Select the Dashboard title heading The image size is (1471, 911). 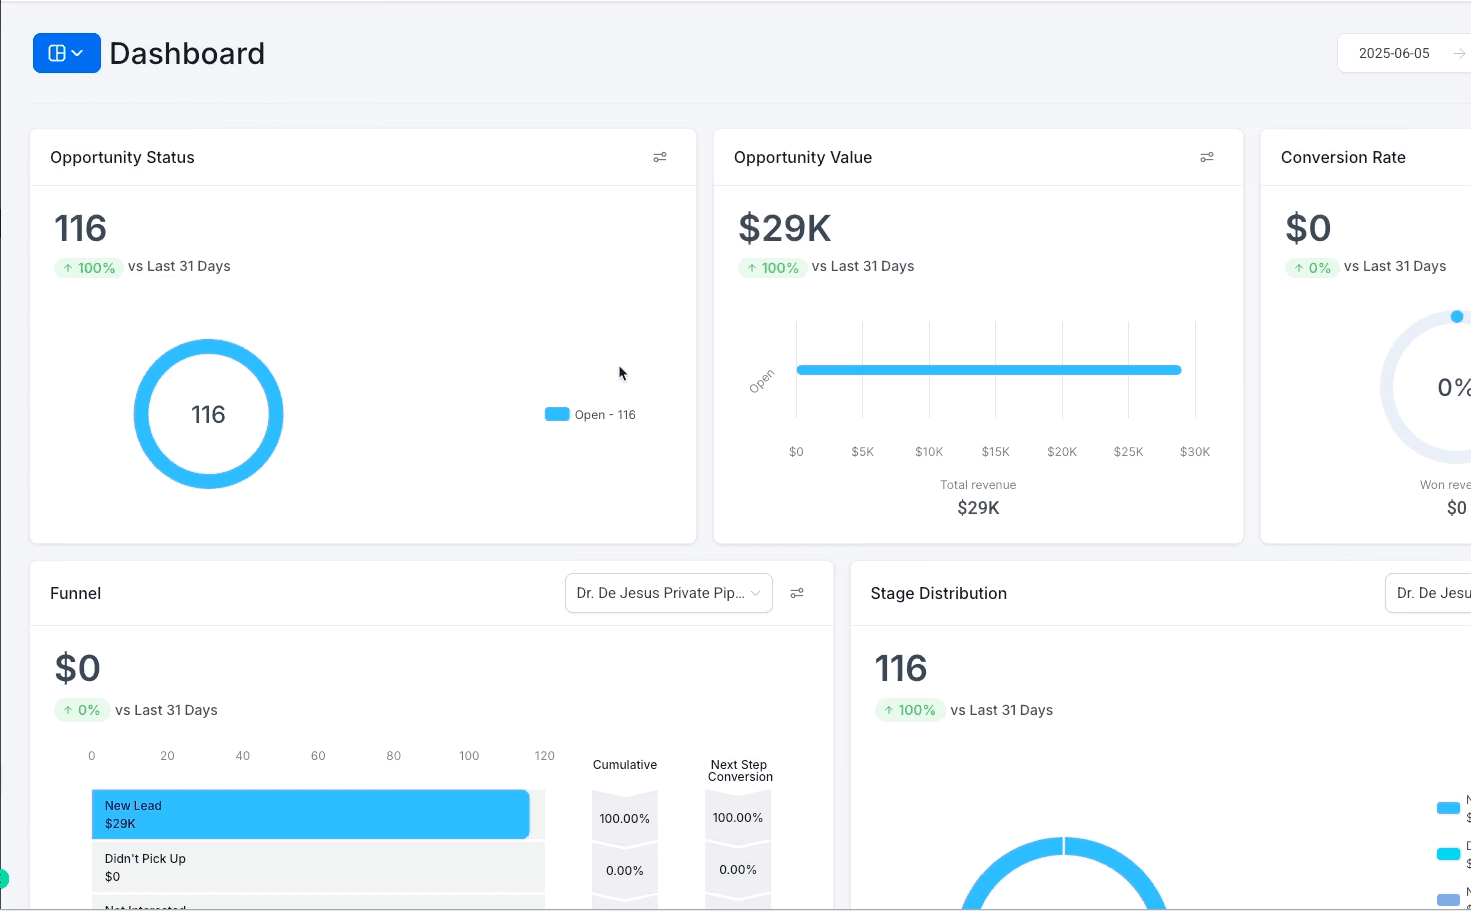coord(187,54)
